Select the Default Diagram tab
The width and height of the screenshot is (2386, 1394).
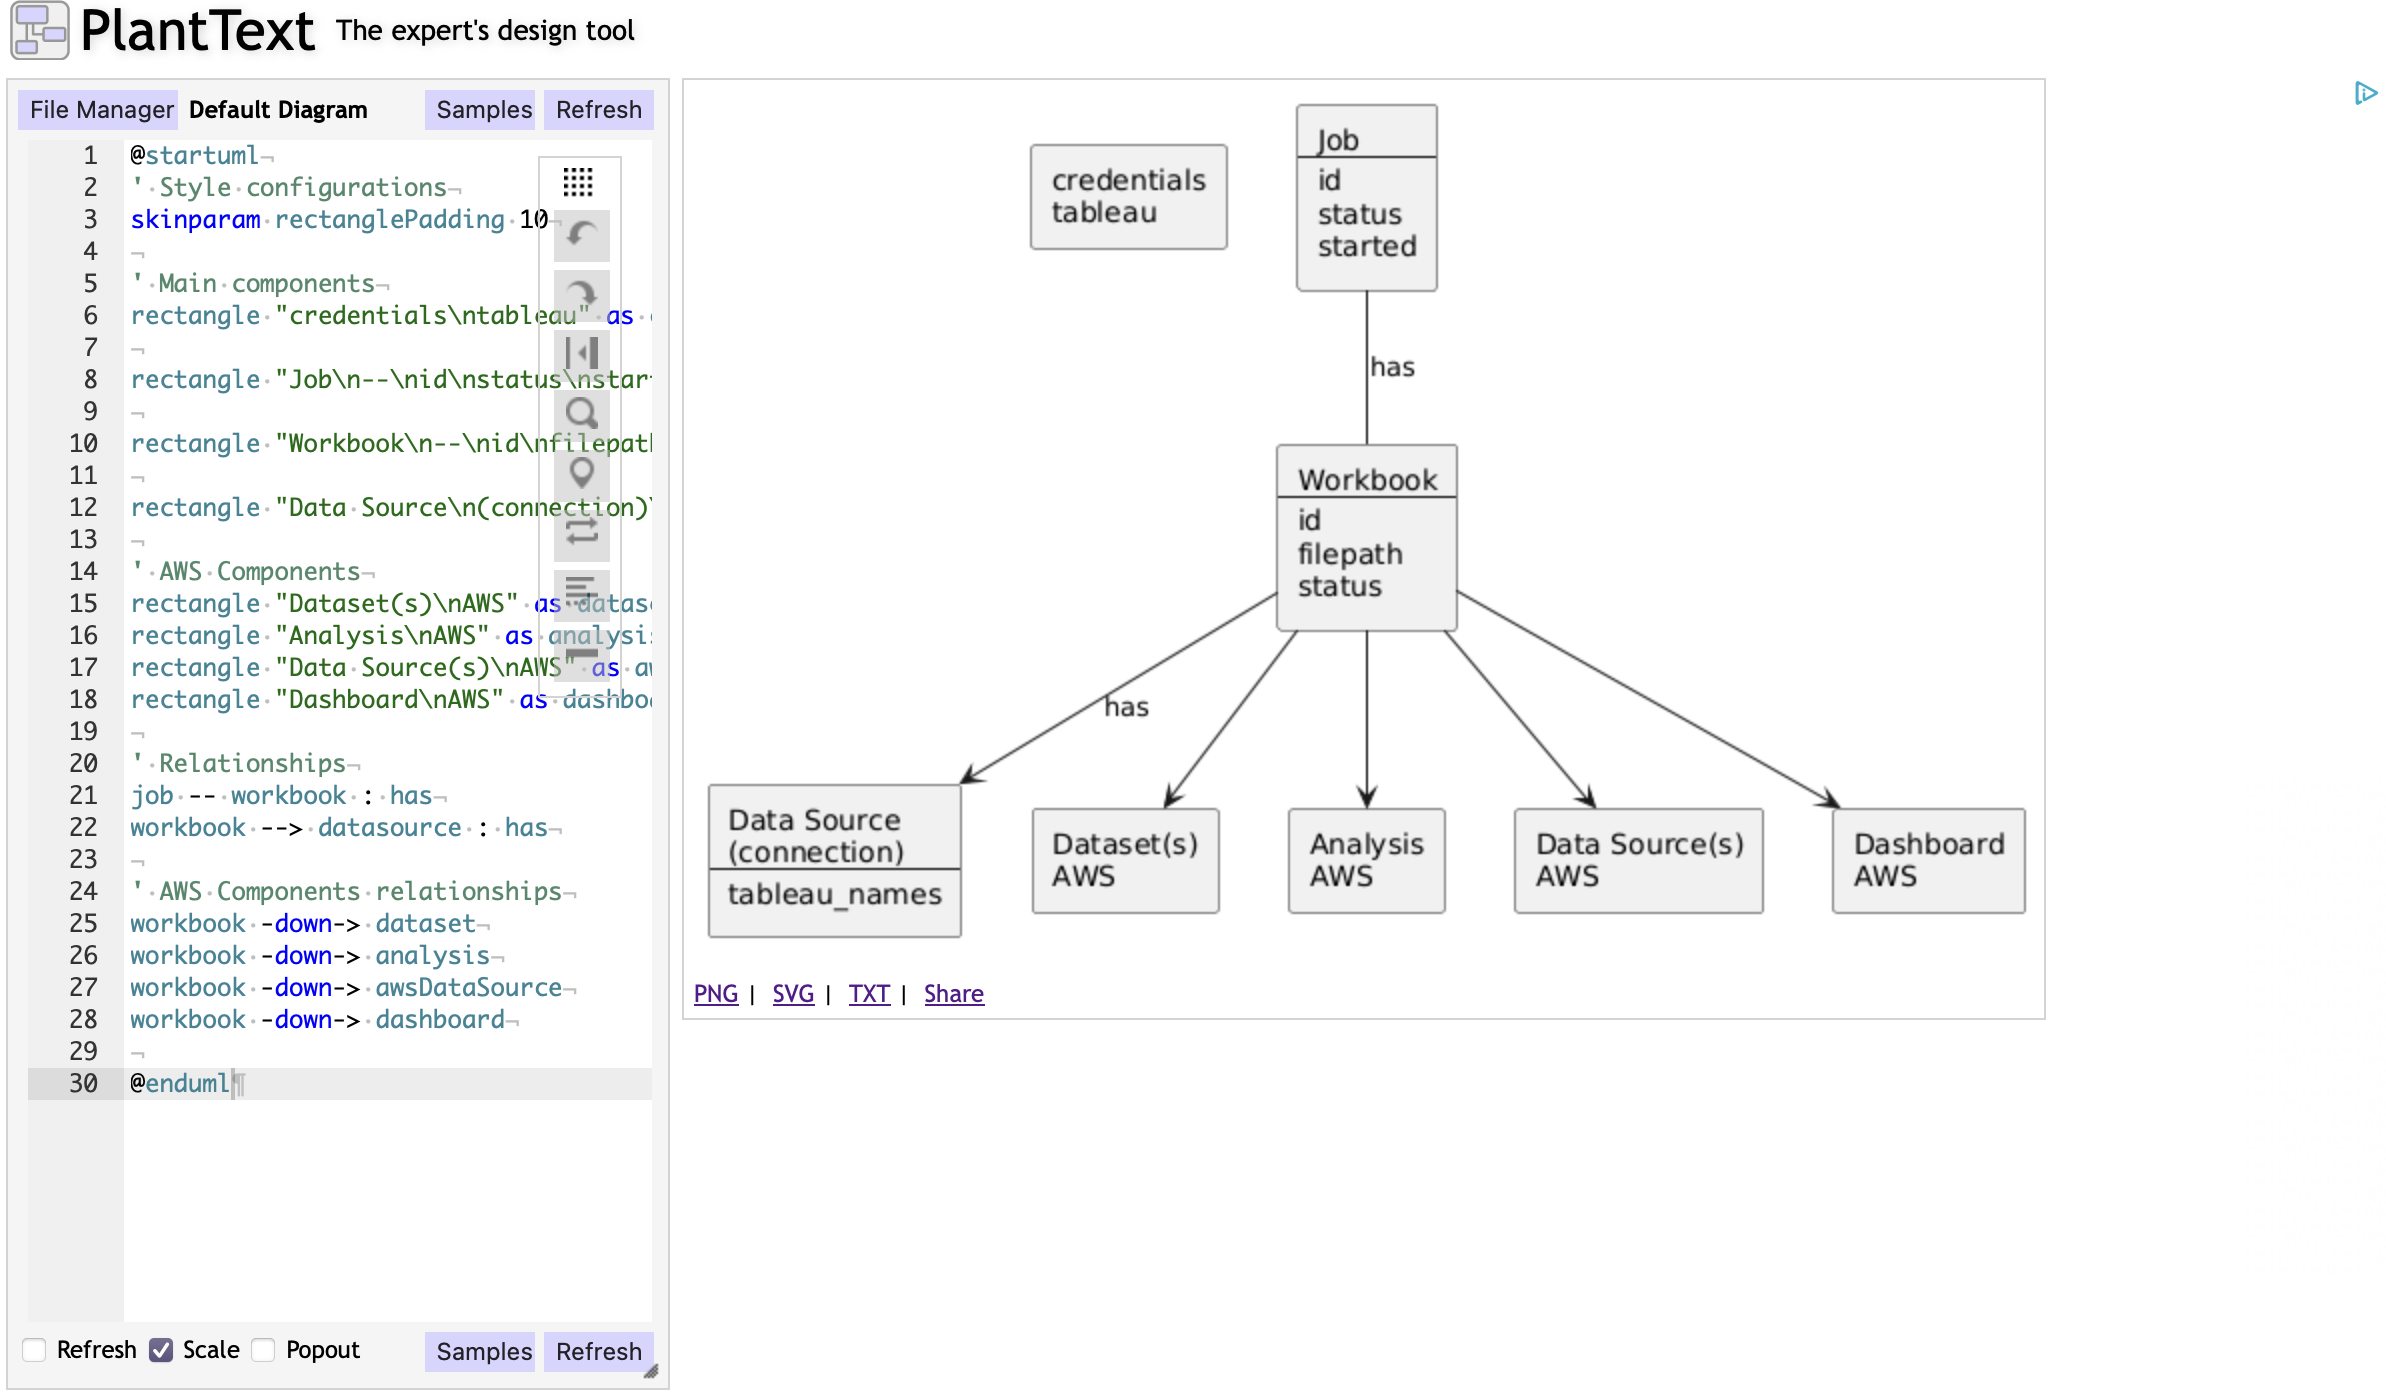(x=278, y=109)
